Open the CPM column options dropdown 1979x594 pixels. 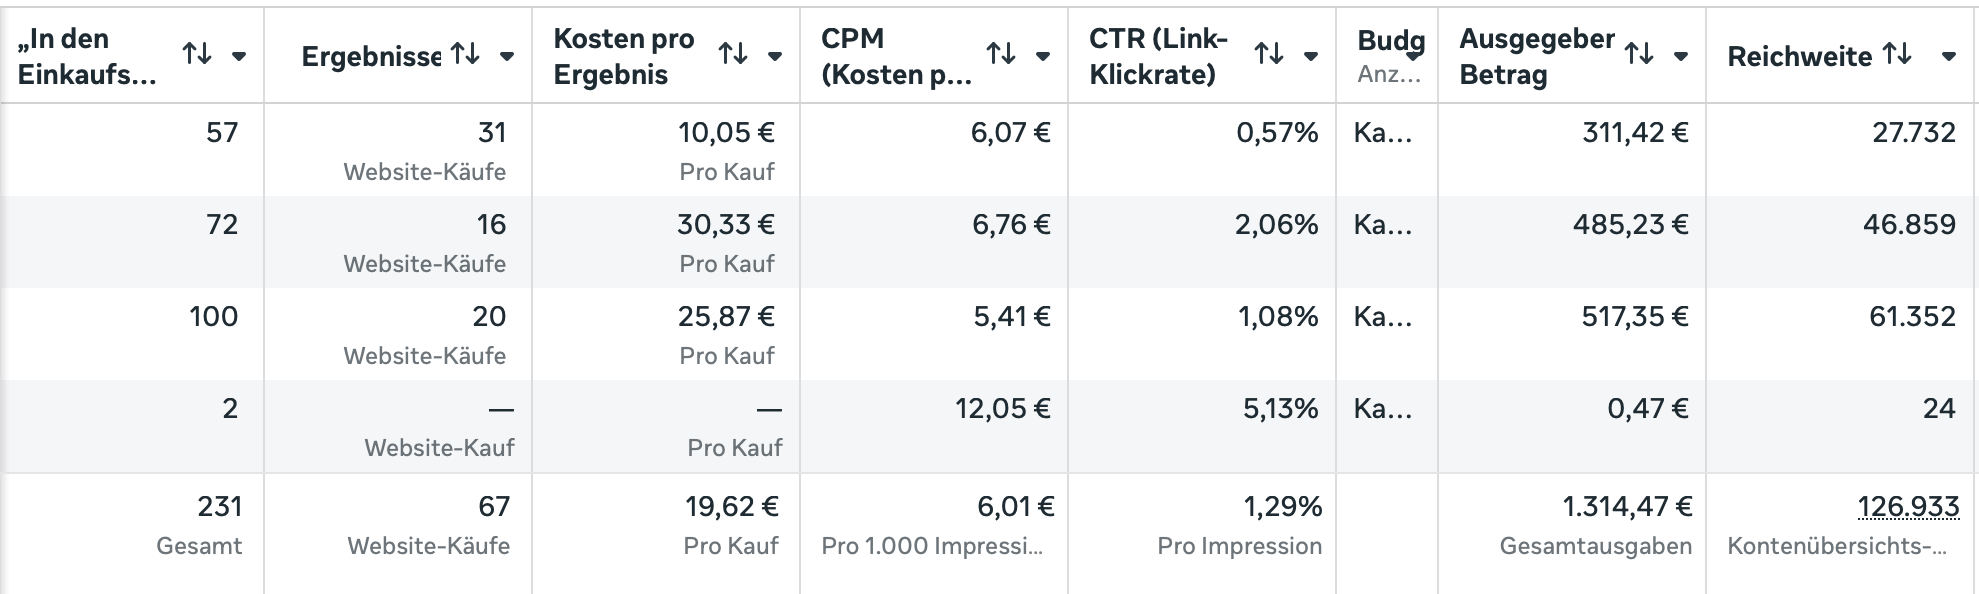click(x=1043, y=57)
